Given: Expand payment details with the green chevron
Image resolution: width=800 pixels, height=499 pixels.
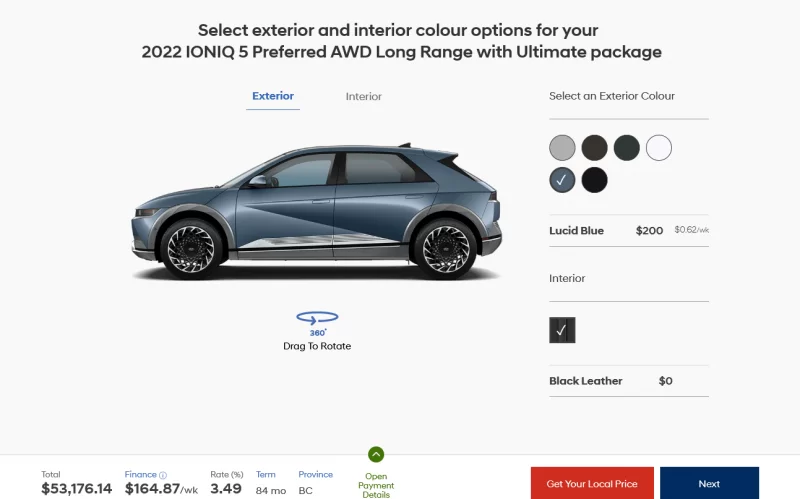Looking at the screenshot, I should [x=376, y=454].
